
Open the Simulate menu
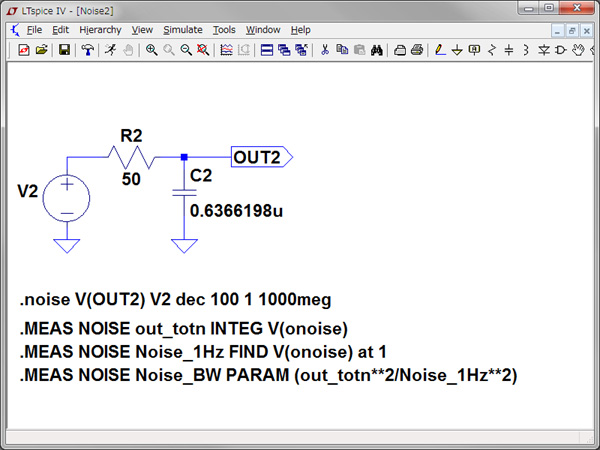coord(183,30)
